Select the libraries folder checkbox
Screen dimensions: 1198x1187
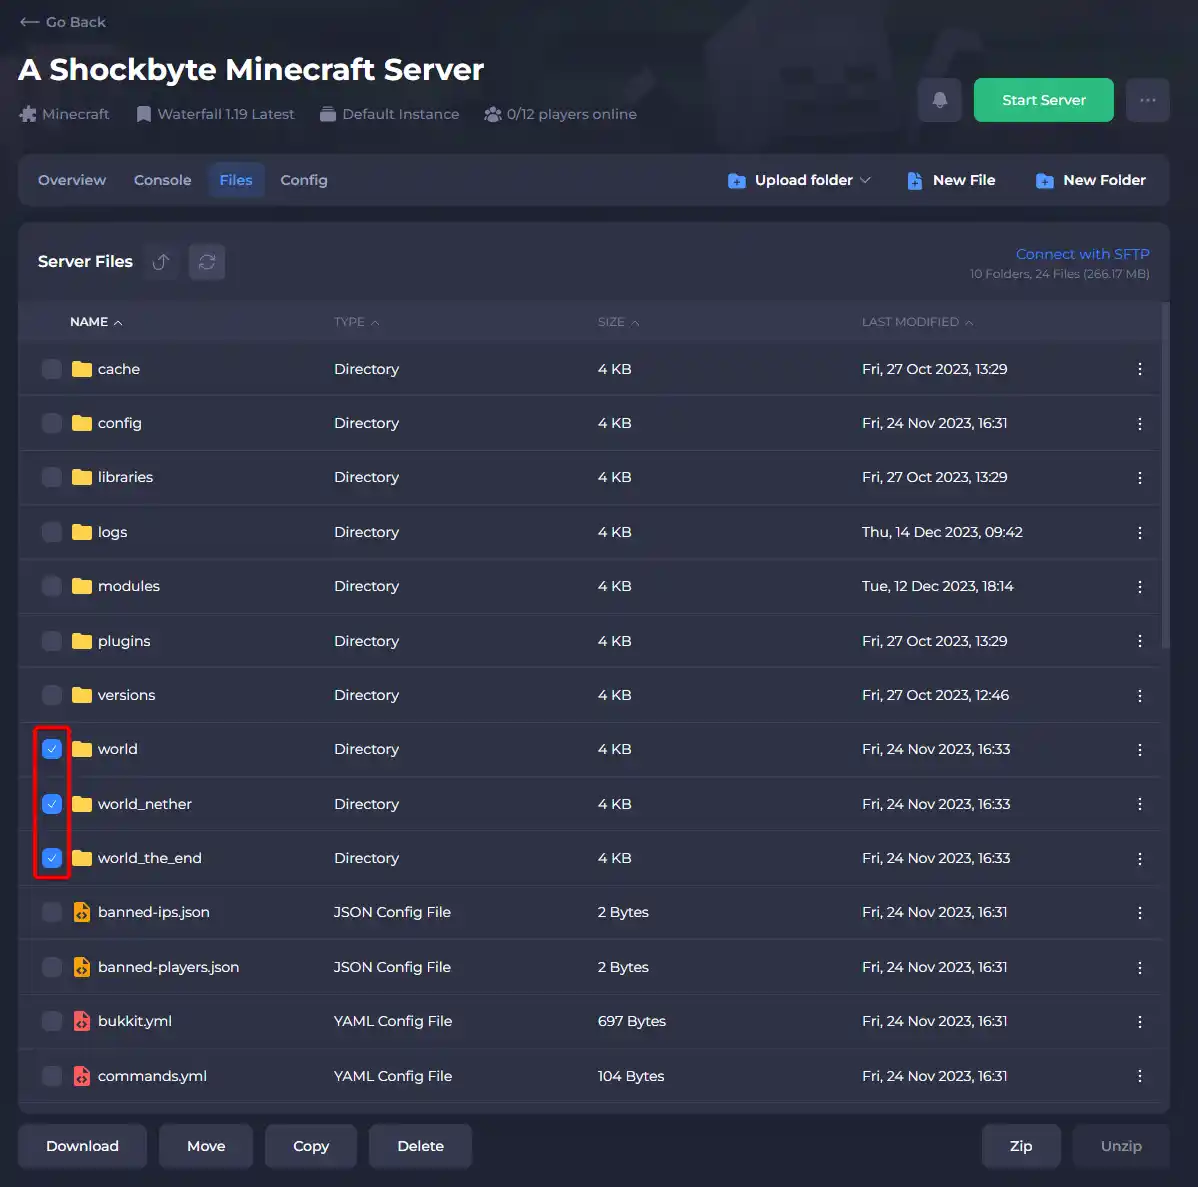[52, 477]
